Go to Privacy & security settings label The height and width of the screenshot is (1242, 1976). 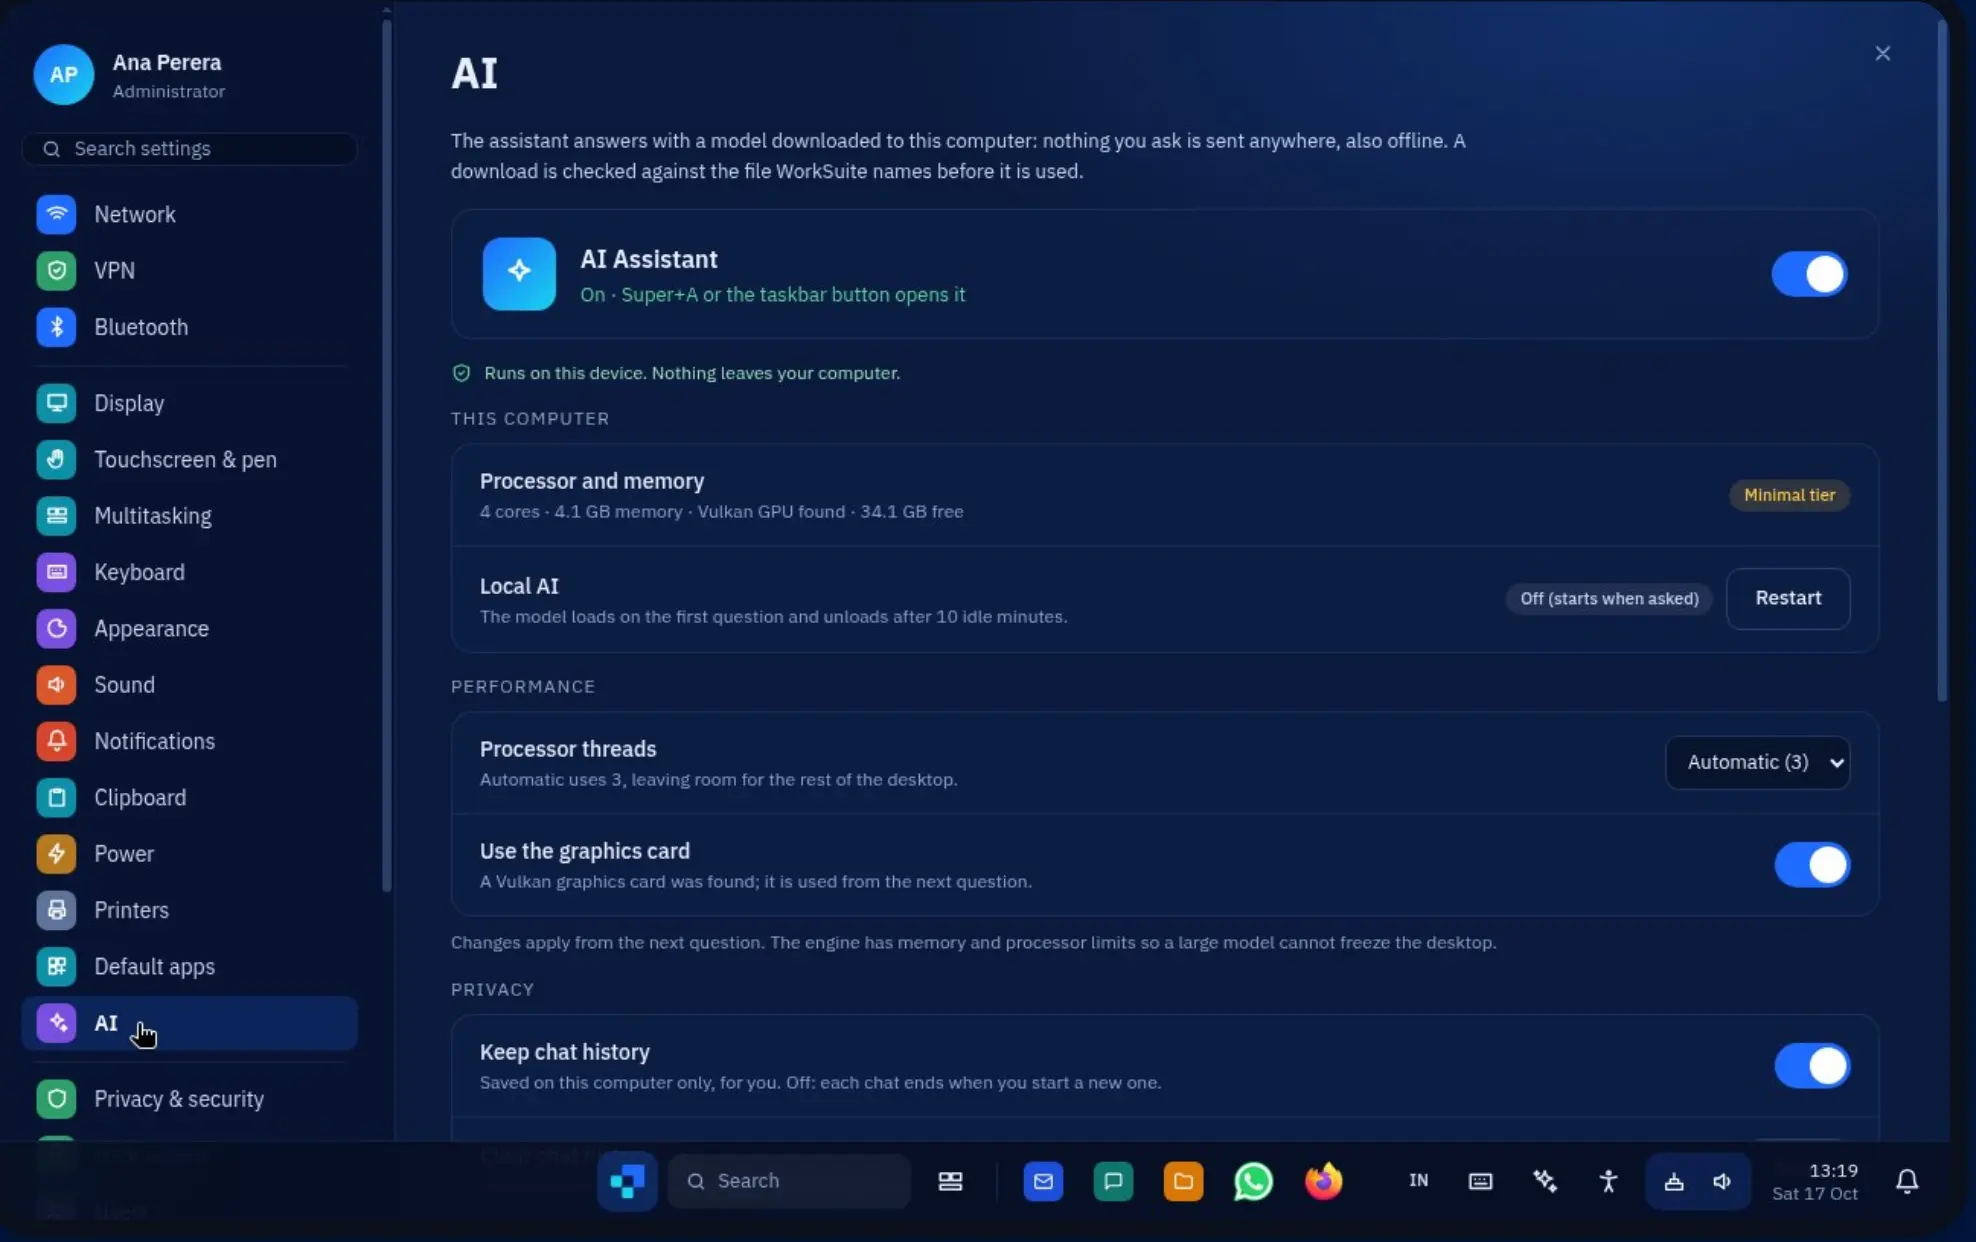click(x=179, y=1099)
